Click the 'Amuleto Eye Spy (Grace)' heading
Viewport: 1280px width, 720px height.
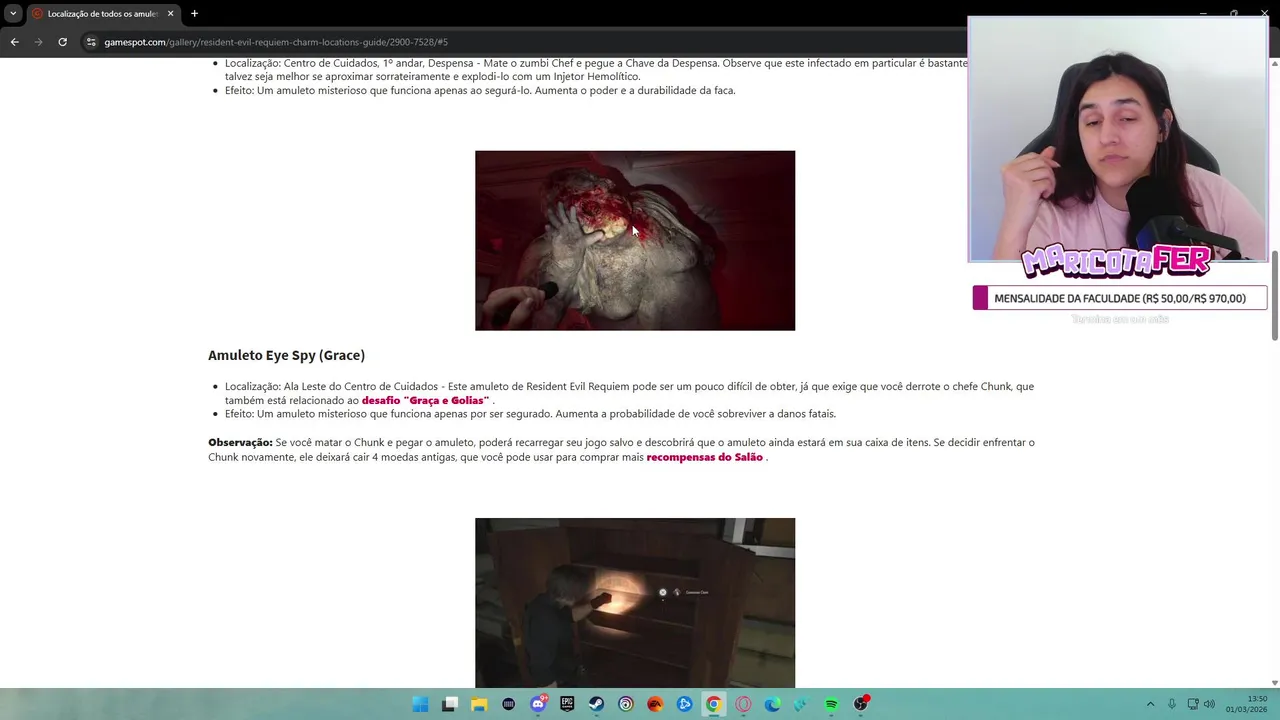286,355
